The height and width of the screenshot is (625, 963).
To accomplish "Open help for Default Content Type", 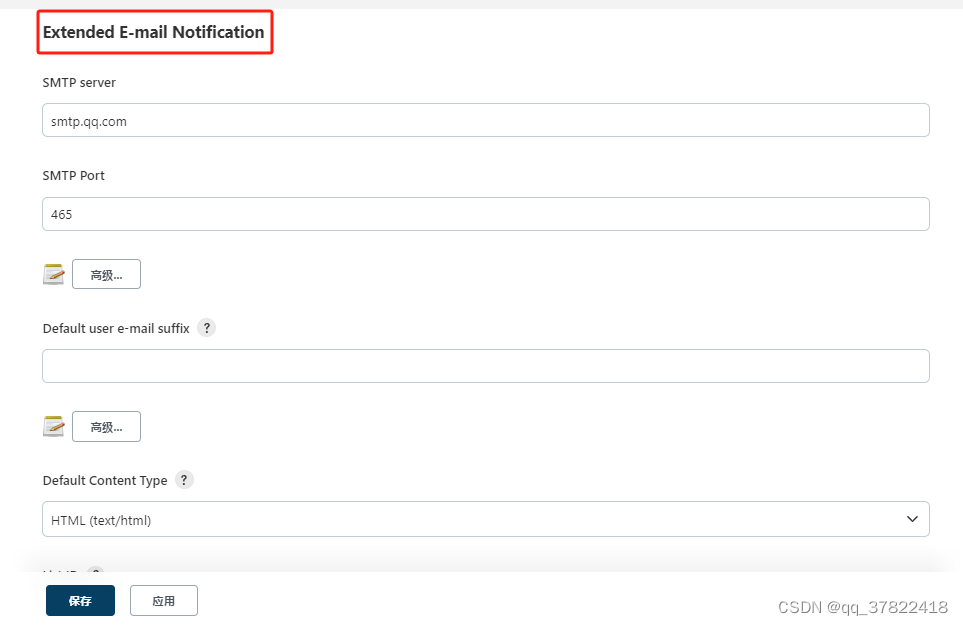I will coord(184,479).
